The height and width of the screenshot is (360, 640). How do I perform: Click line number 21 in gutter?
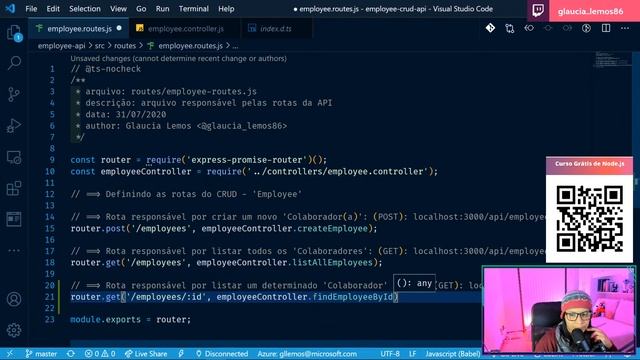(50, 297)
